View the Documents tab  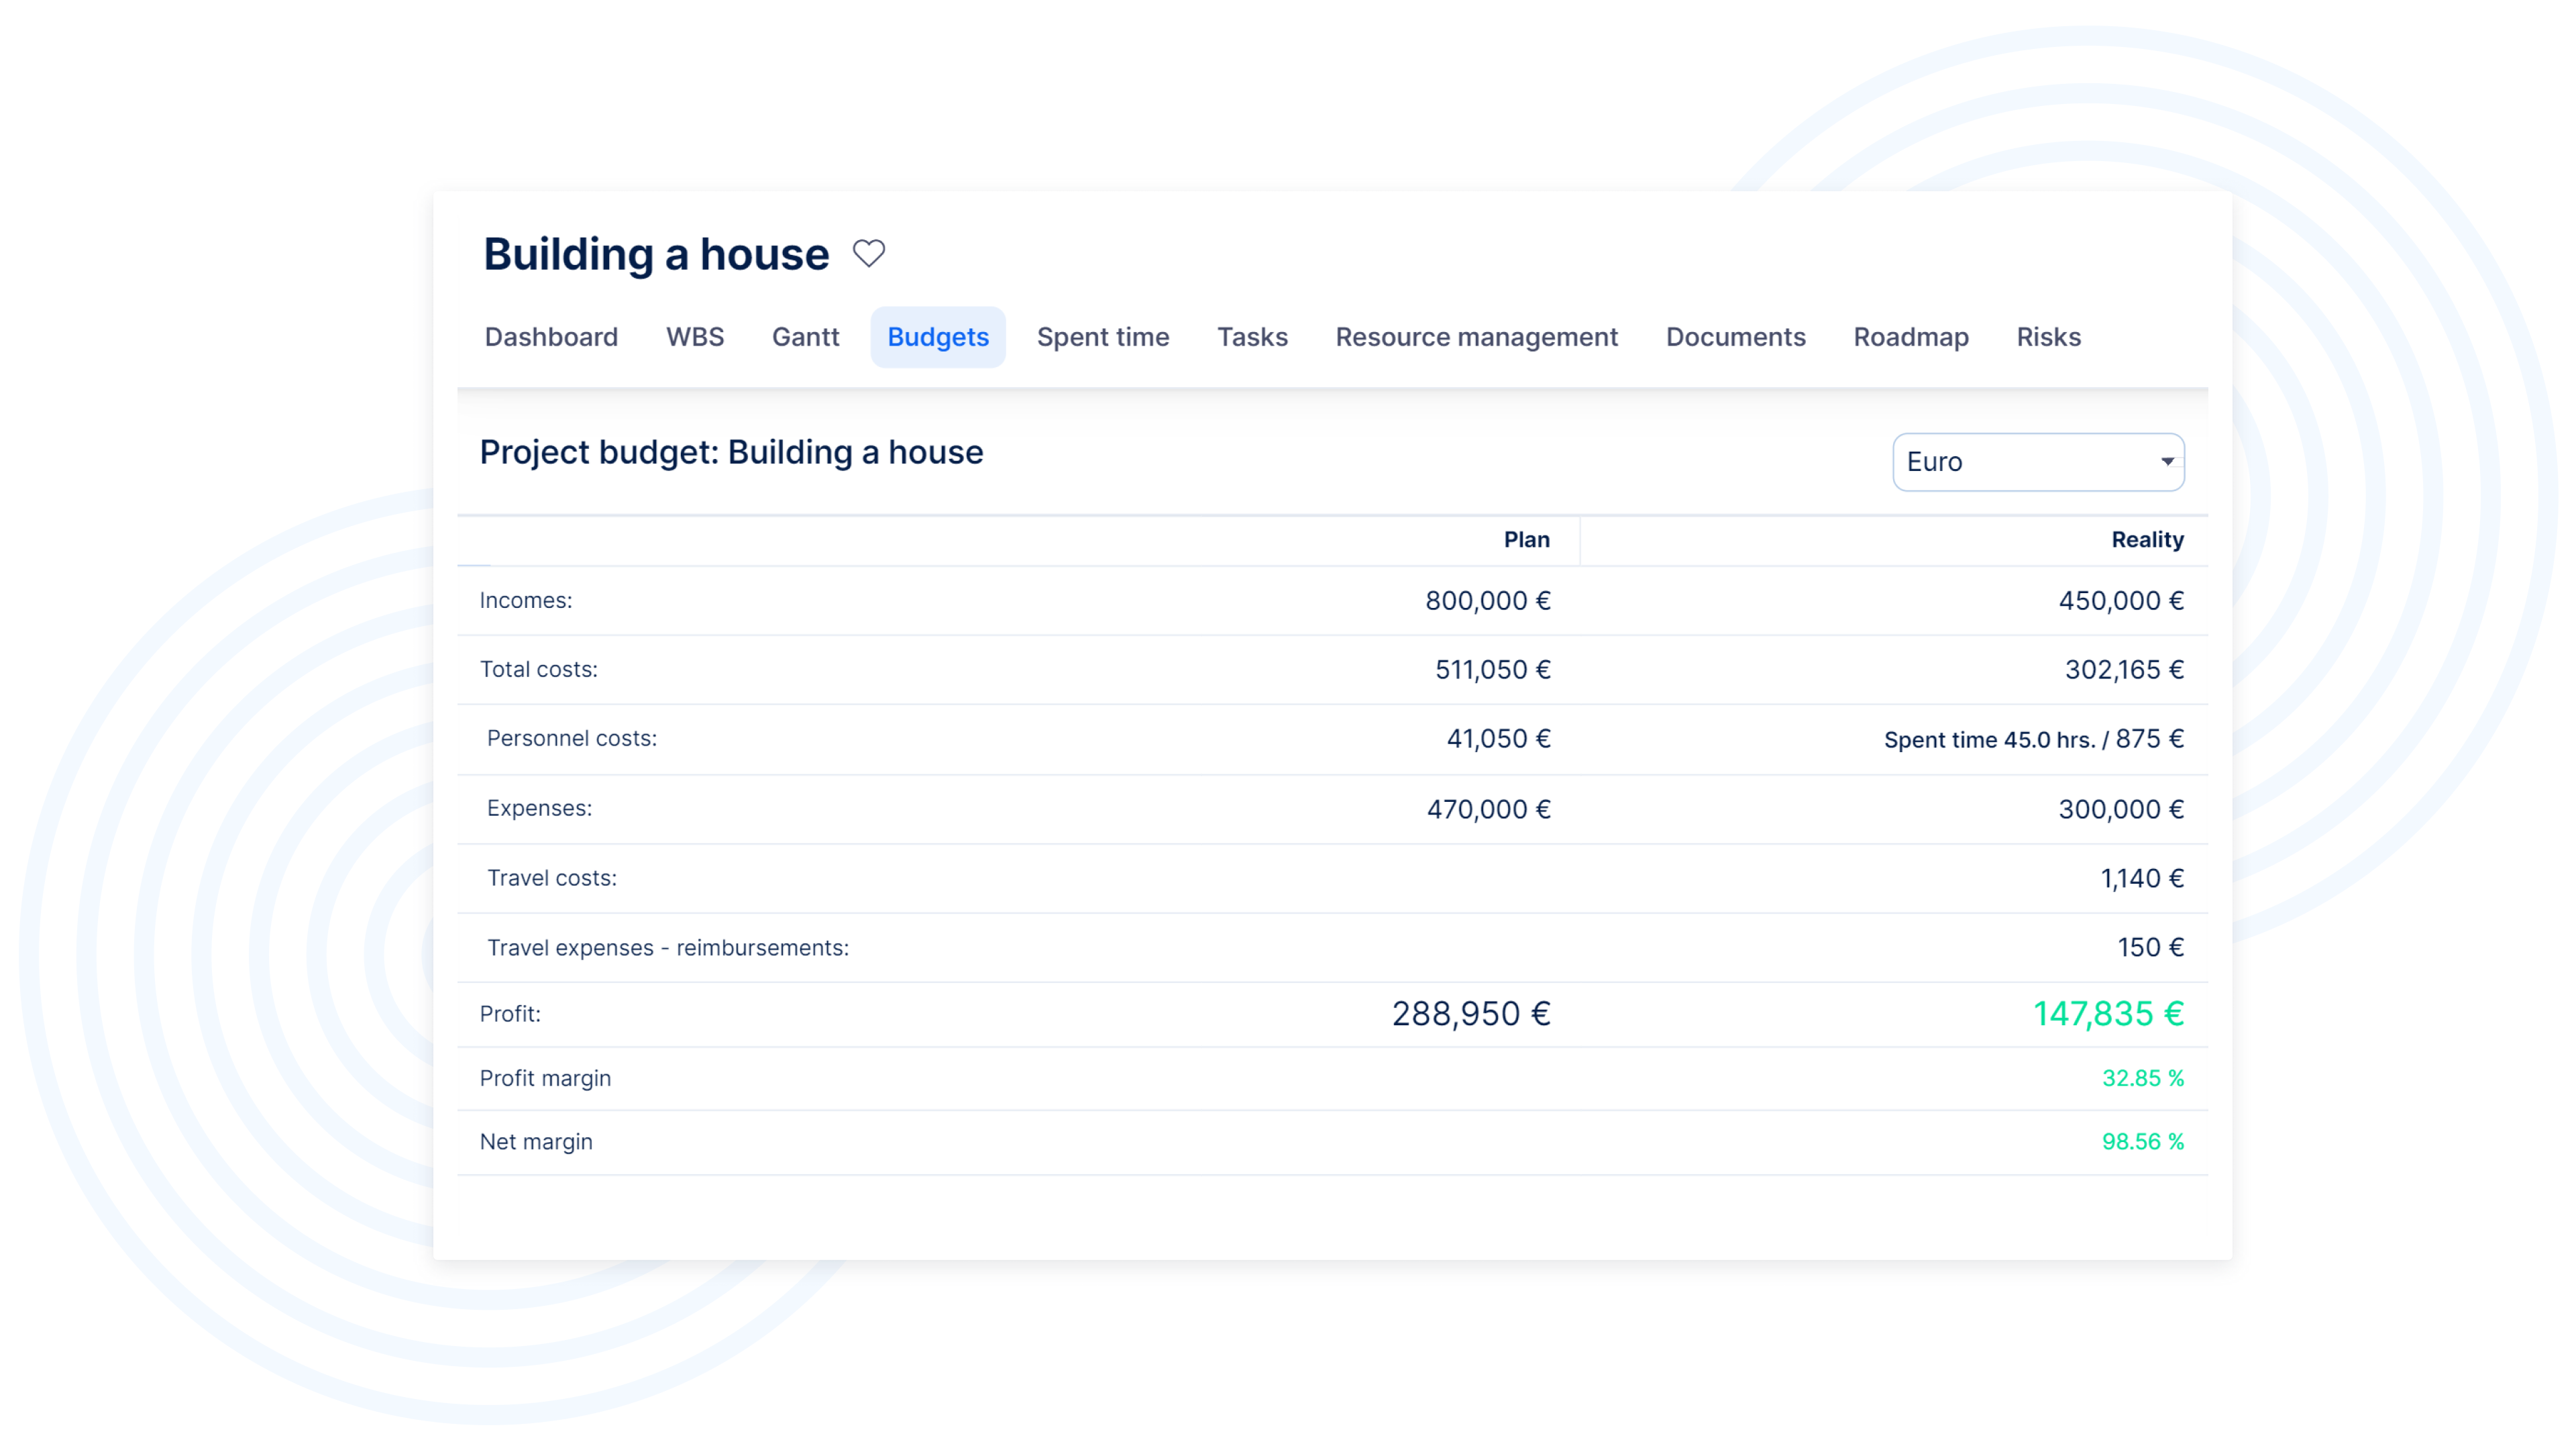tap(1734, 337)
